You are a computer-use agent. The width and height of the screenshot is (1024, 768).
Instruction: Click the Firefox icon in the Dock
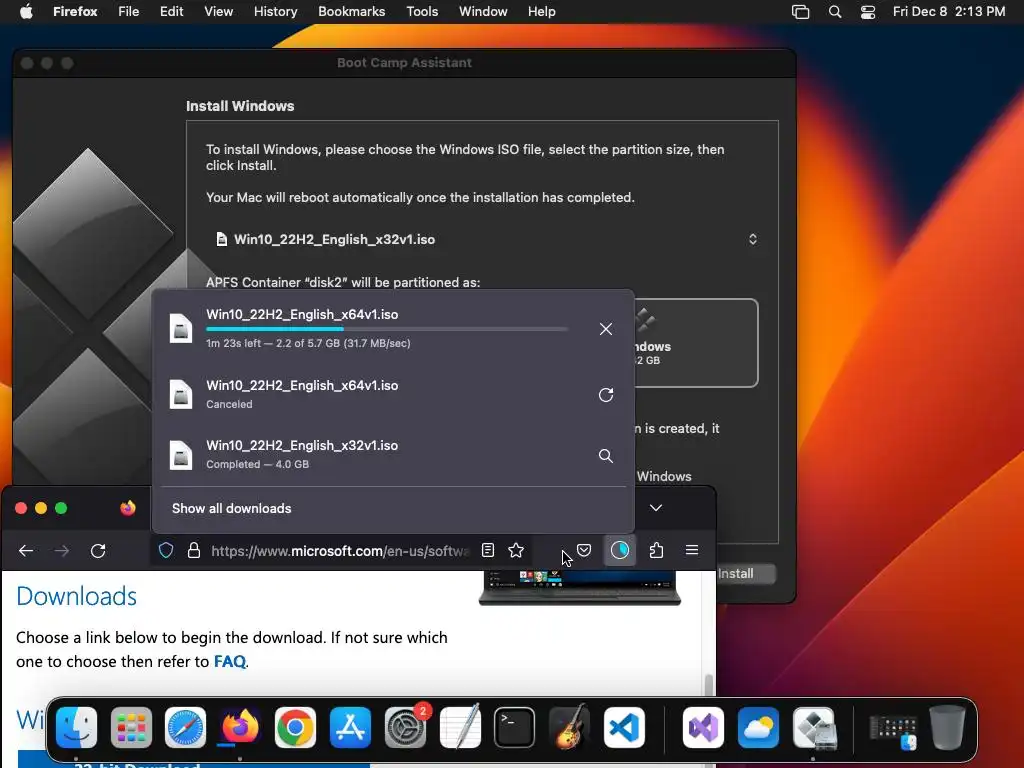(x=240, y=727)
